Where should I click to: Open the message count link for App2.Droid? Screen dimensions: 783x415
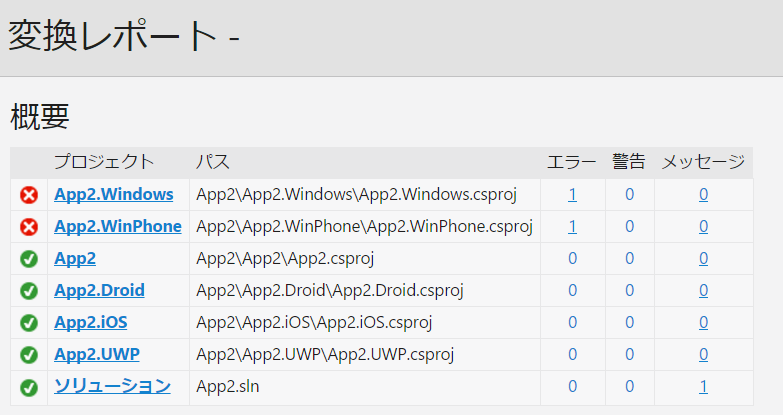pyautogui.click(x=703, y=290)
